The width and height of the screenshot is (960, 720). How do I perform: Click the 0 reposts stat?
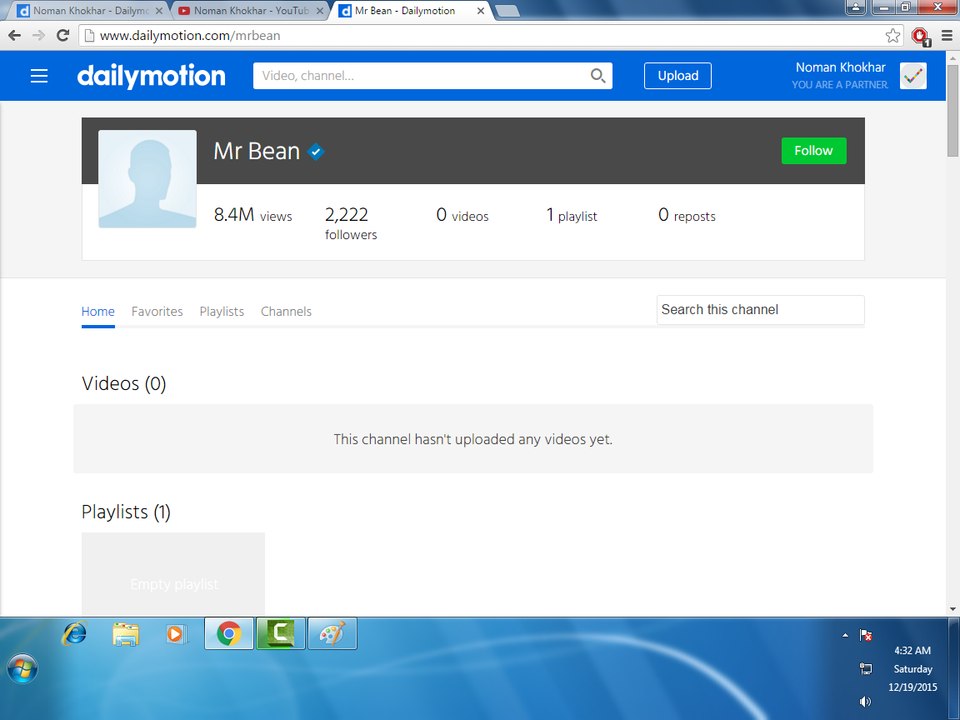click(x=687, y=215)
